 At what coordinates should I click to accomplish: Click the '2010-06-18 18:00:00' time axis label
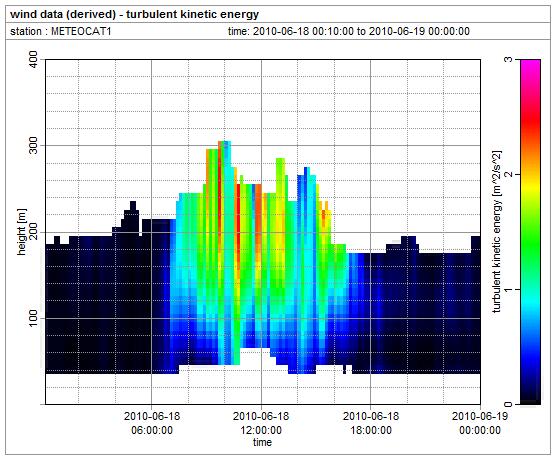[371, 423]
